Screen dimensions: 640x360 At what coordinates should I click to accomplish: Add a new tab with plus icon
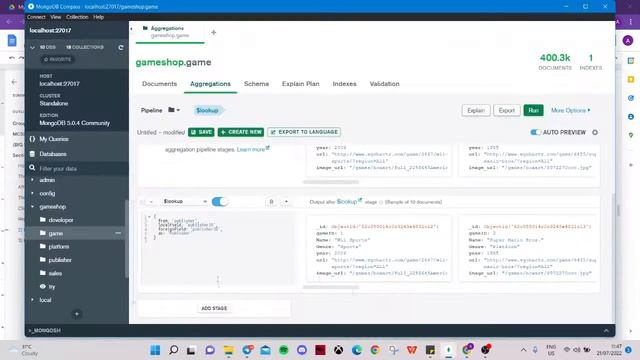click(213, 32)
